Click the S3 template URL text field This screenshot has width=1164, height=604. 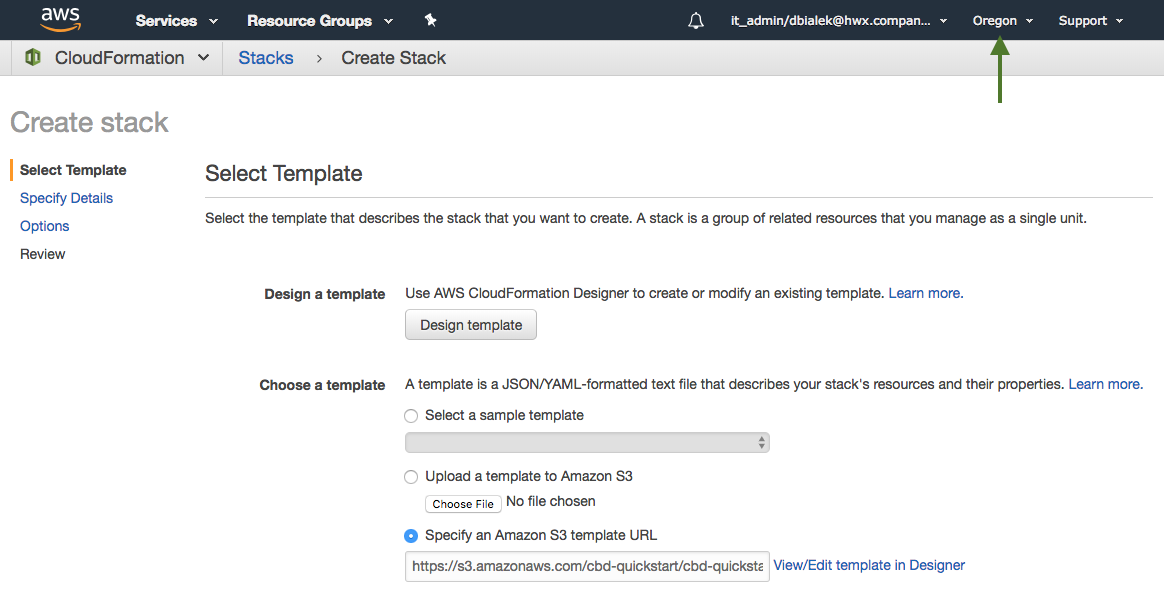(587, 566)
